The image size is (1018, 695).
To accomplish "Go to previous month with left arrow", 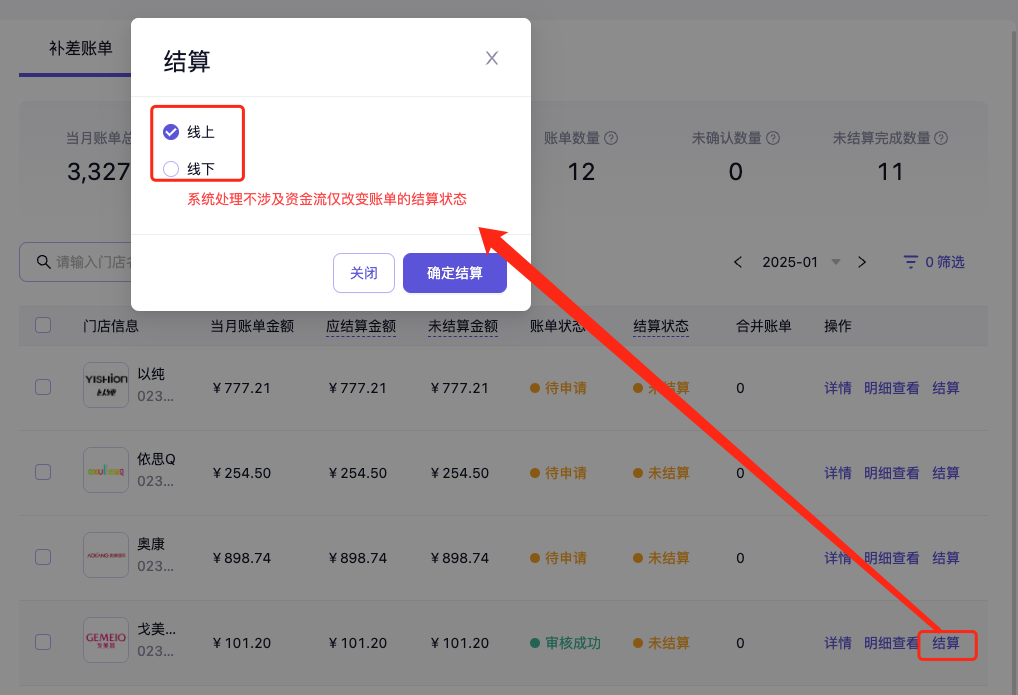I will (x=738, y=262).
